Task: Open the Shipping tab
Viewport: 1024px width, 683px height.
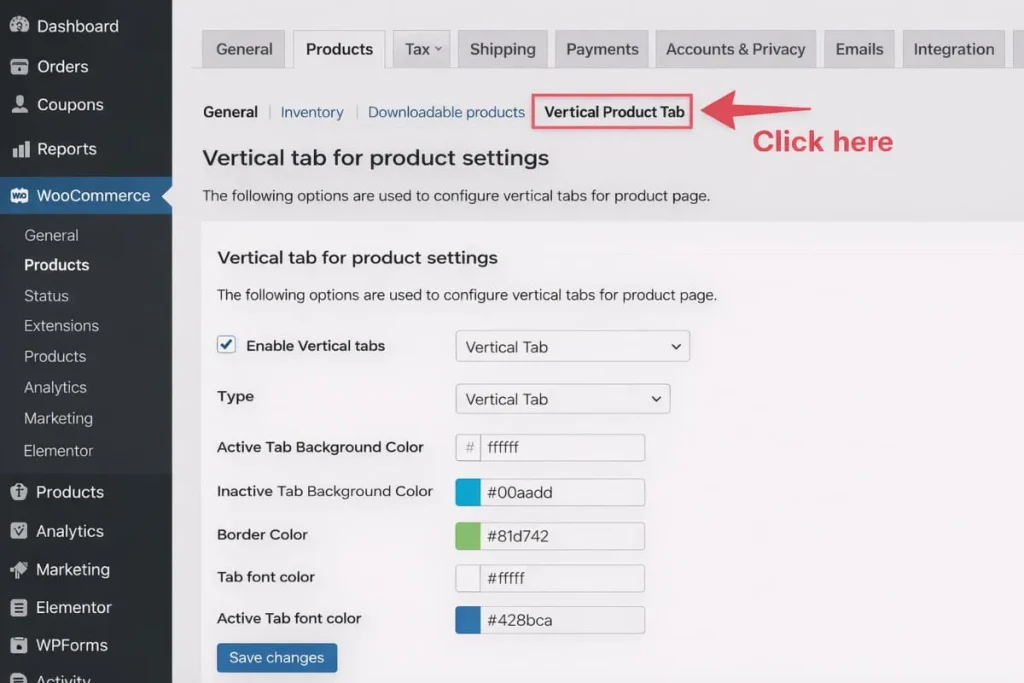Action: tap(502, 49)
